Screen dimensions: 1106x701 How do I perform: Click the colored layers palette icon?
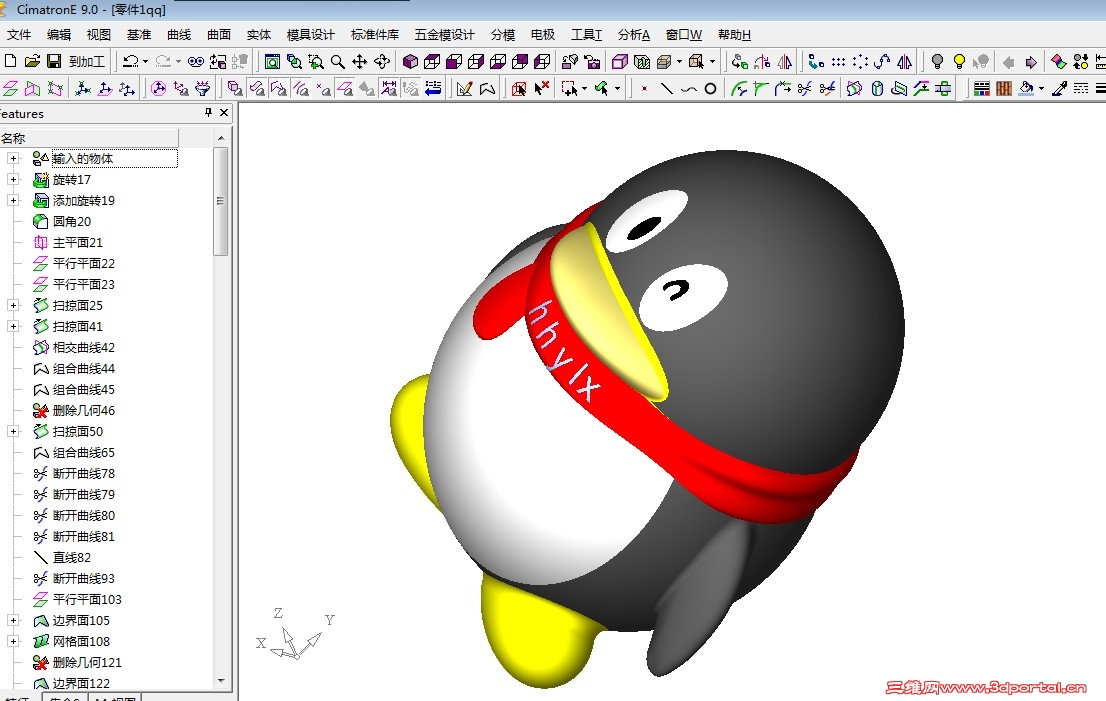click(982, 88)
